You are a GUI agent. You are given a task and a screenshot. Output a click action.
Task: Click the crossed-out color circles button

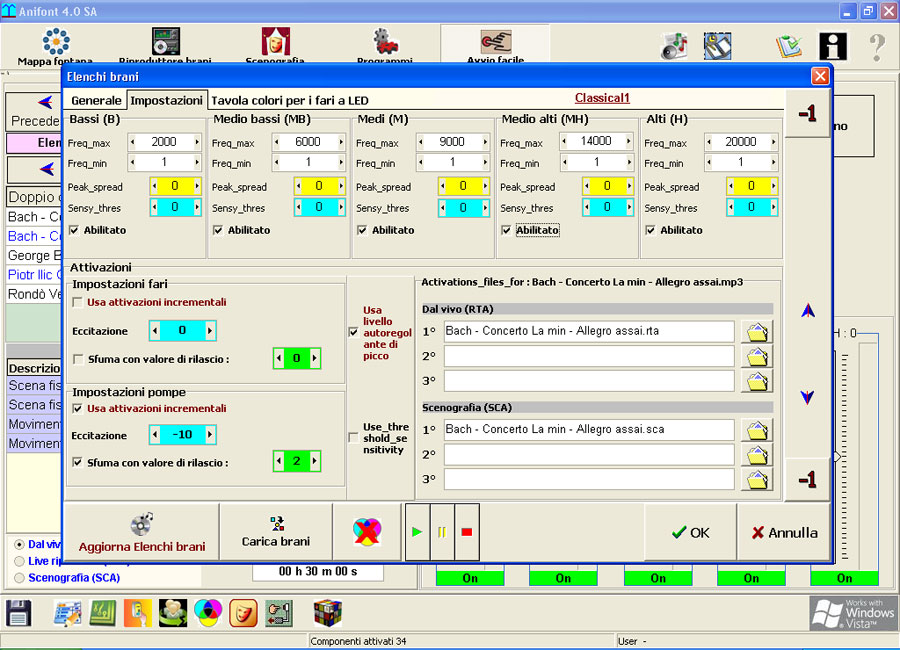click(x=367, y=532)
